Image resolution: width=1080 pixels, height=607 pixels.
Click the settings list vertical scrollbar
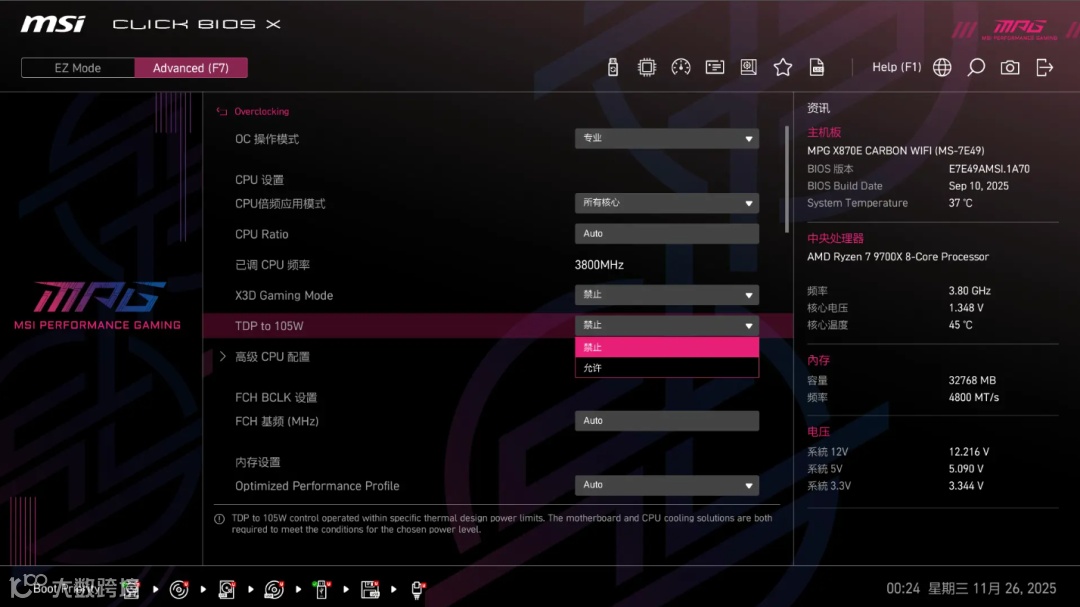coord(787,179)
